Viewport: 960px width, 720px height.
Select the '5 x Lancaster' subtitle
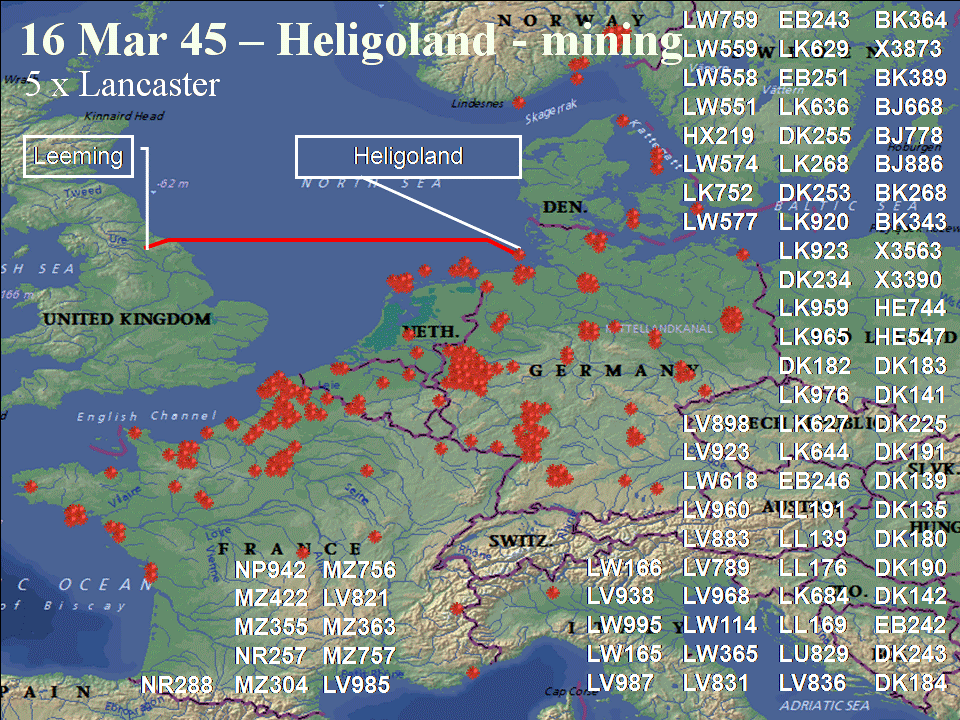pos(122,84)
